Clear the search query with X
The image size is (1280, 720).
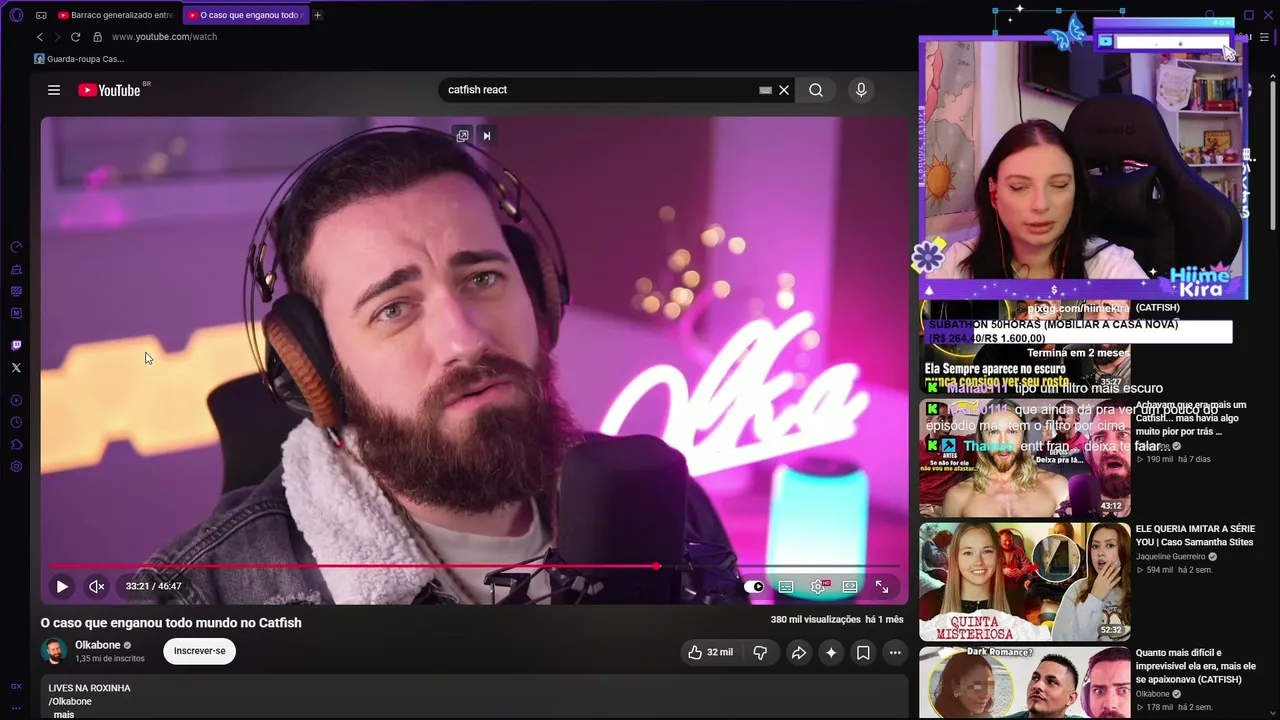(784, 90)
